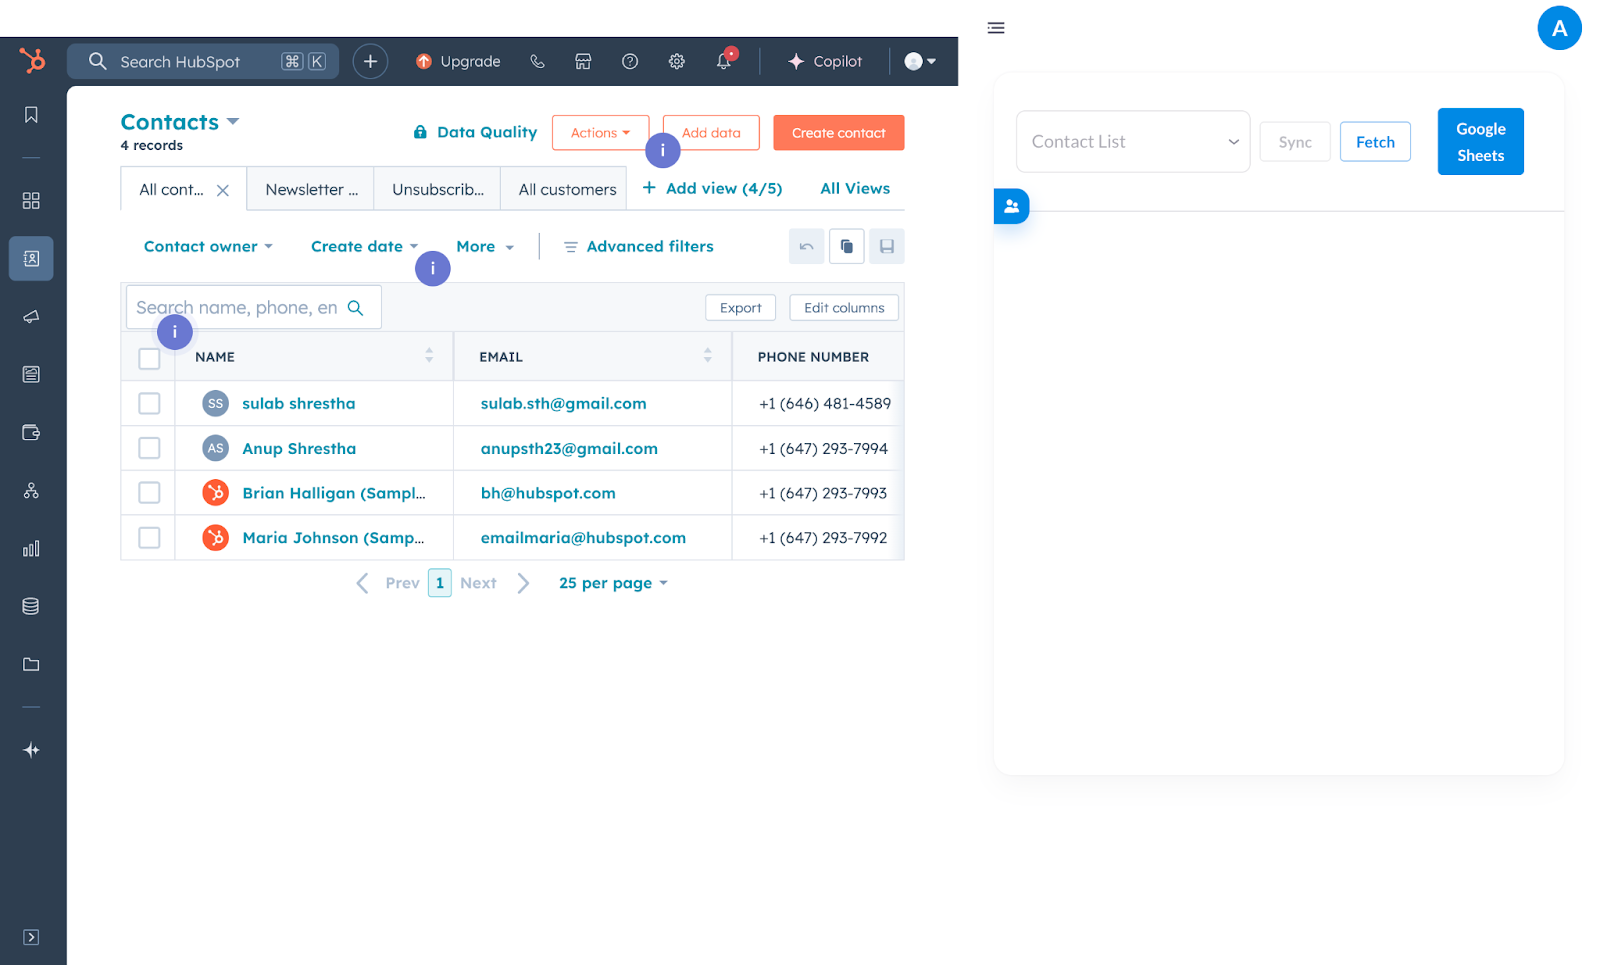
Task: Expand the More filters dropdown
Action: pos(485,246)
